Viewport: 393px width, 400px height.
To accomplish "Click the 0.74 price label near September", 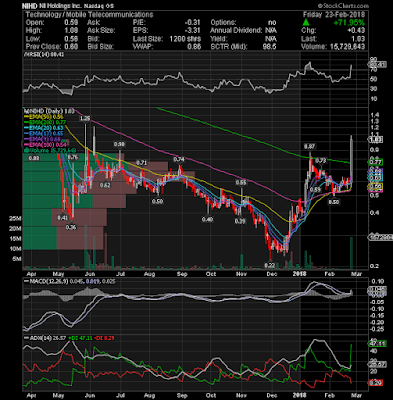I will tap(179, 159).
